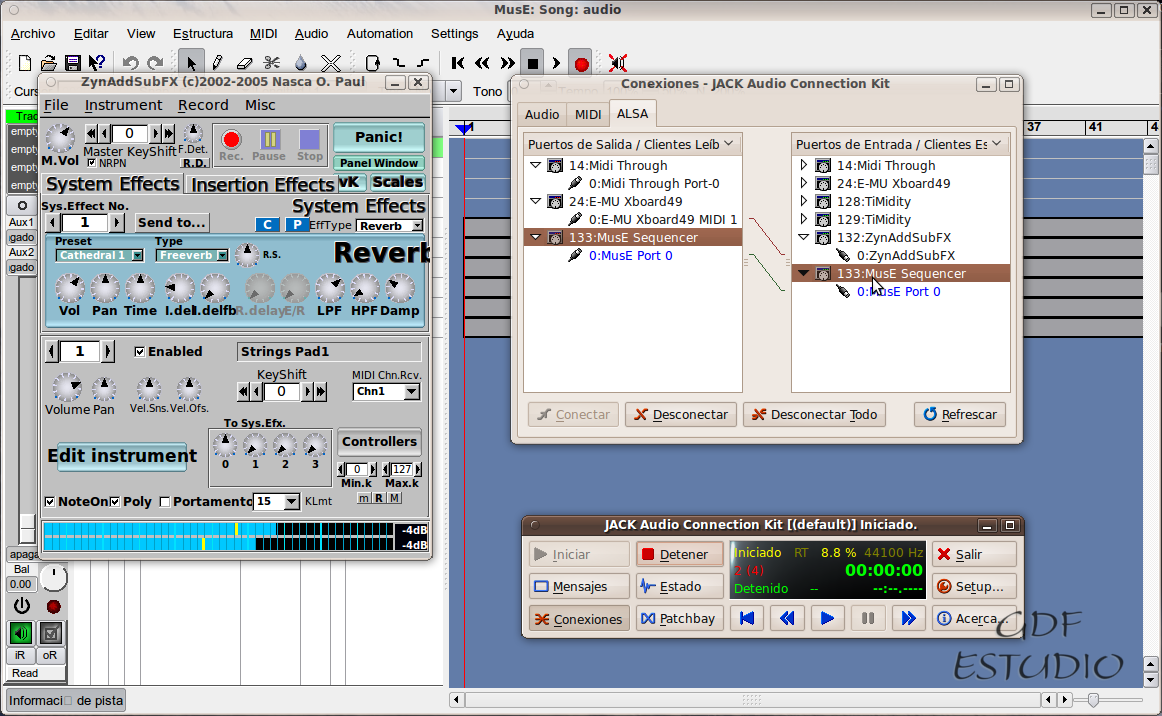Open the Estructura menu
Viewport: 1162px width, 716px height.
point(202,33)
